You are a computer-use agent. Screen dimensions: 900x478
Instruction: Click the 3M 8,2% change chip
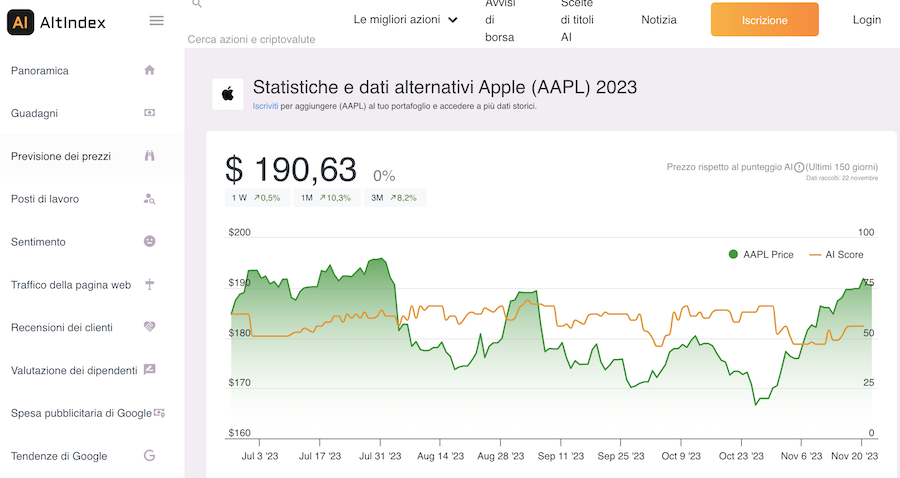395,197
